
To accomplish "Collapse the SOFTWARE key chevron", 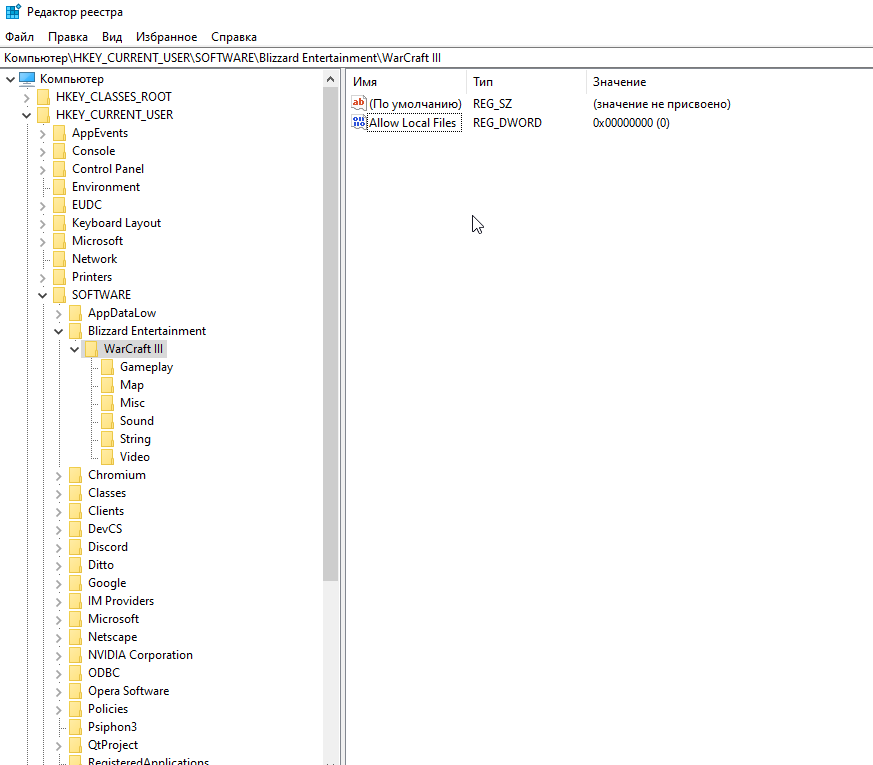I will (x=42, y=295).
